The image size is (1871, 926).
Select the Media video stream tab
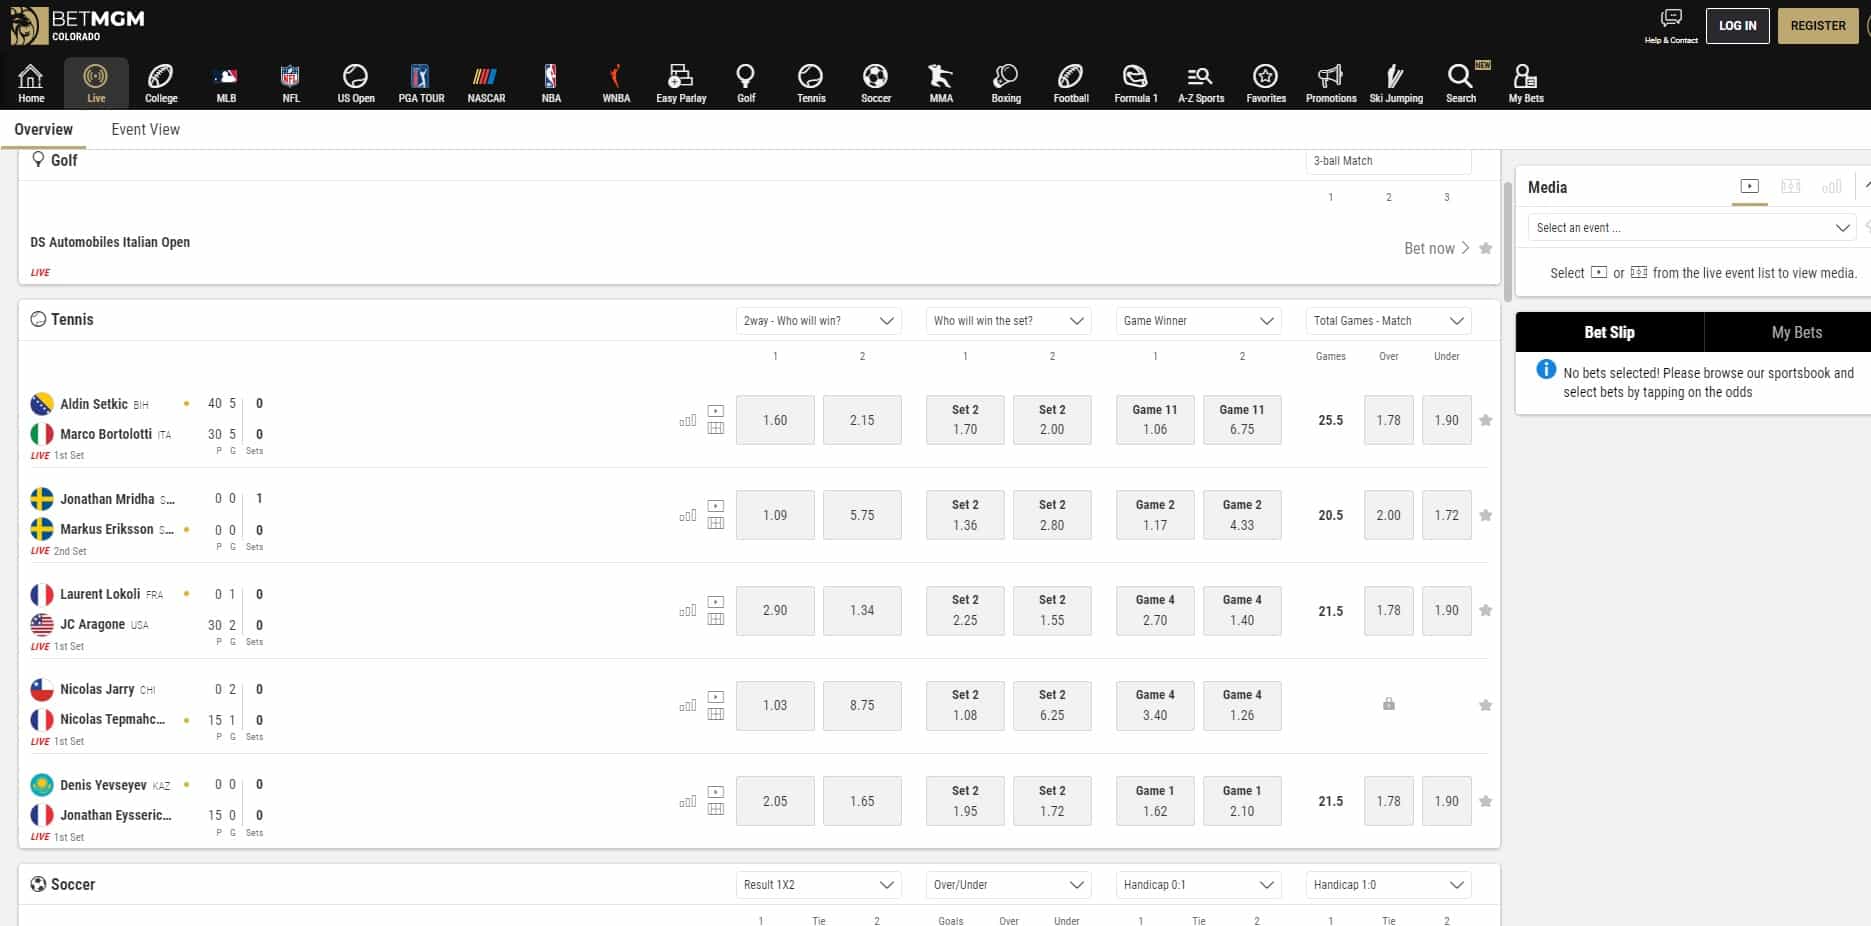tap(1749, 187)
